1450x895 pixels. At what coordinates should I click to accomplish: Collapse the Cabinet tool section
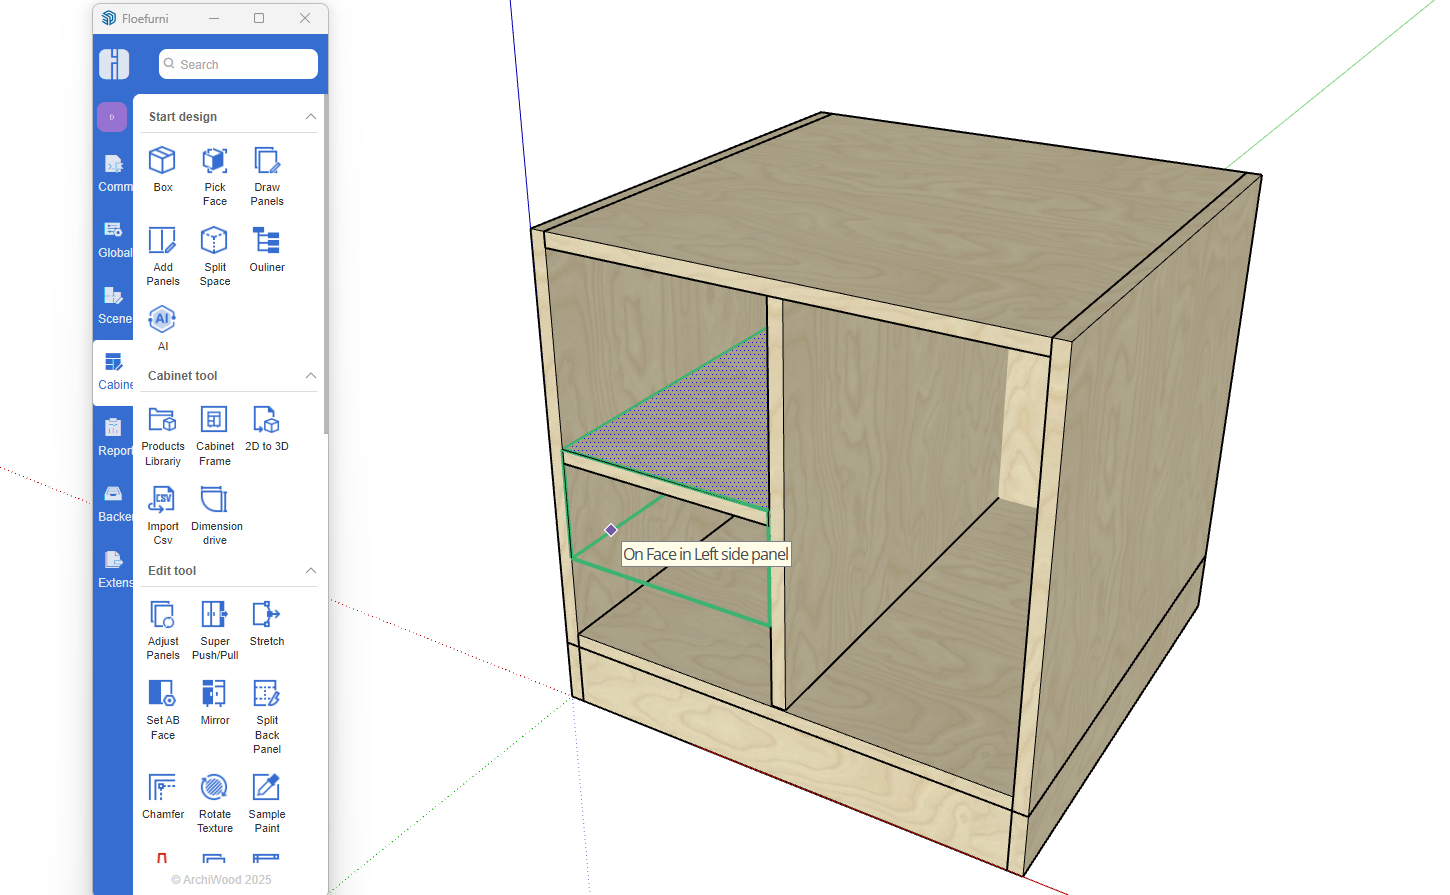pyautogui.click(x=310, y=376)
